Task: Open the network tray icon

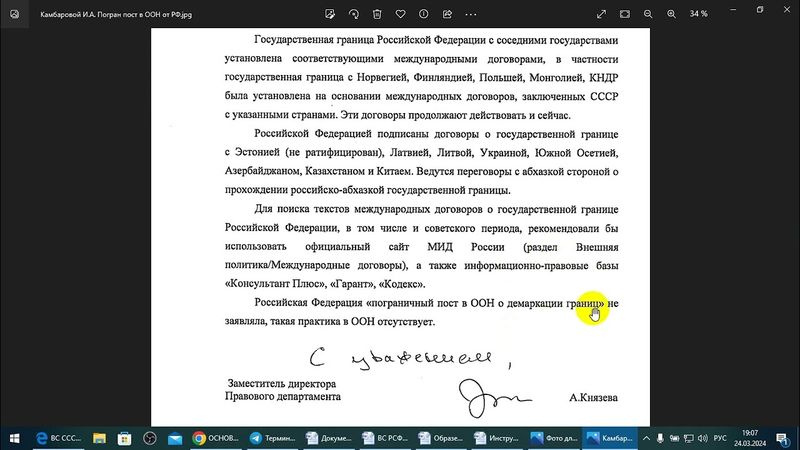Action: point(689,438)
